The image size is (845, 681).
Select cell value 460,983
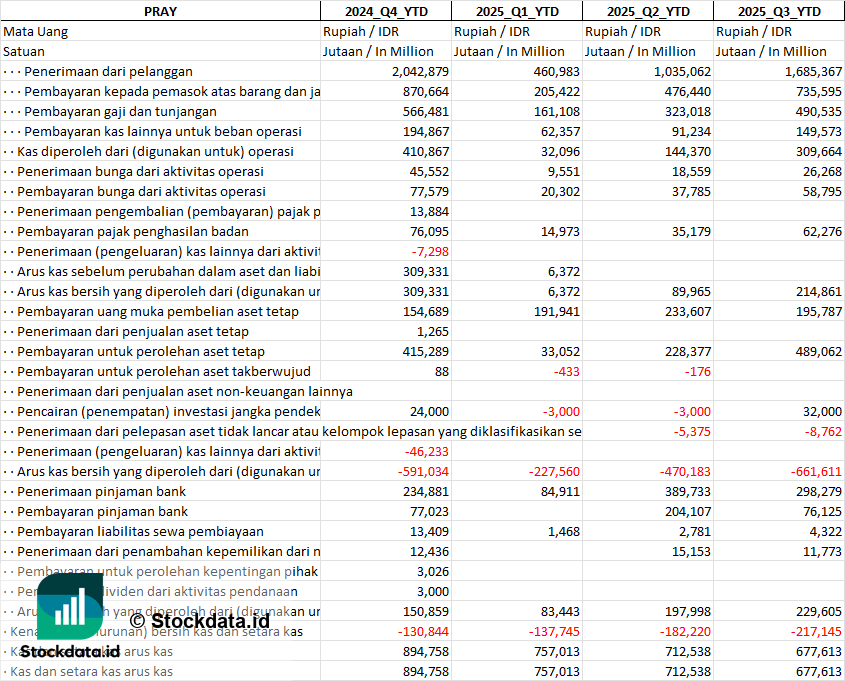click(x=557, y=72)
